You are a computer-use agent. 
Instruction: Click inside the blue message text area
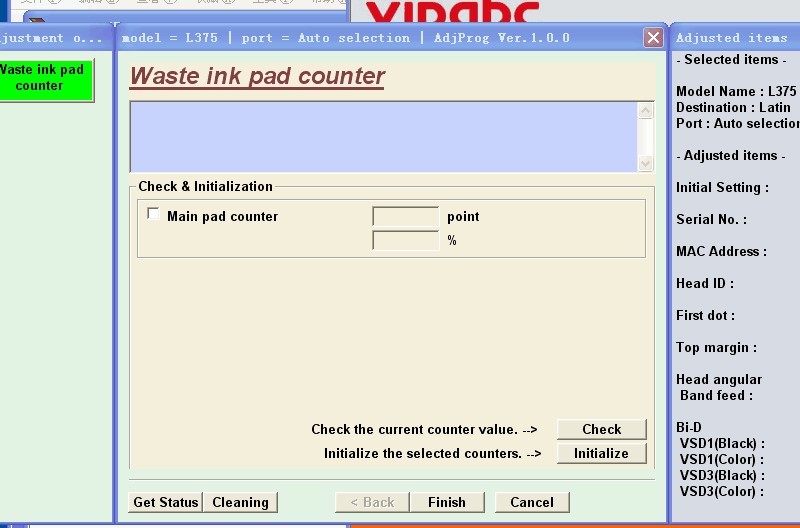point(384,137)
